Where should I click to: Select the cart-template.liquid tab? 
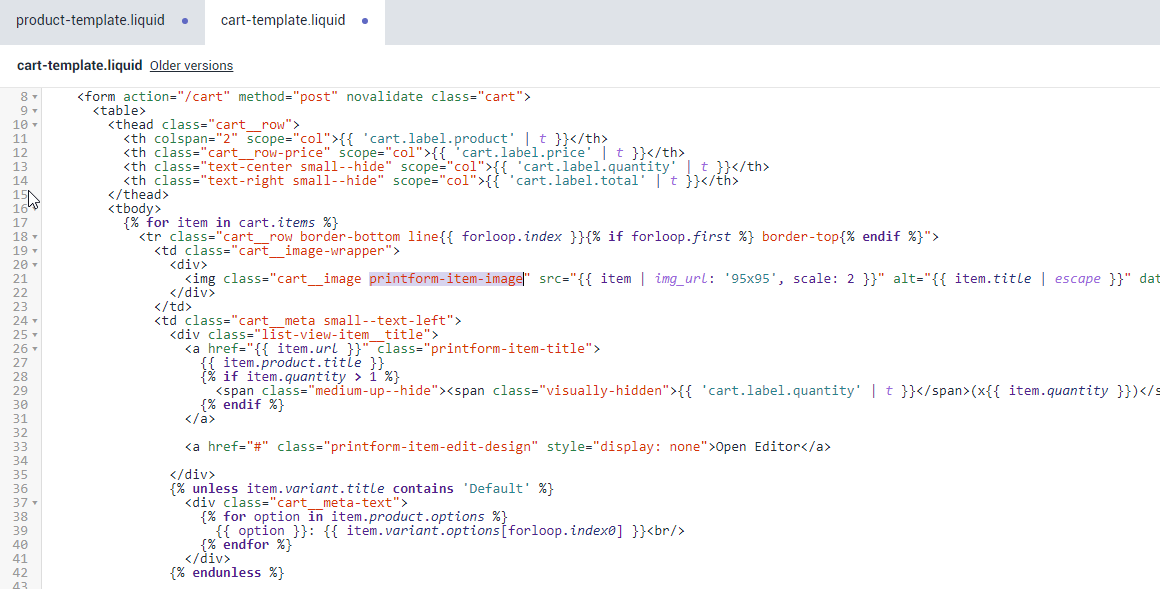click(x=282, y=20)
